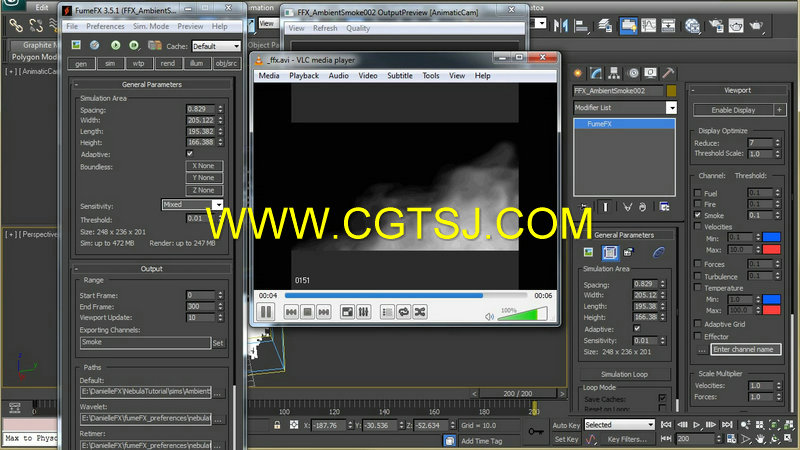Click Spacing value field in FumeFX window
800x450 pixels.
[x=201, y=109]
